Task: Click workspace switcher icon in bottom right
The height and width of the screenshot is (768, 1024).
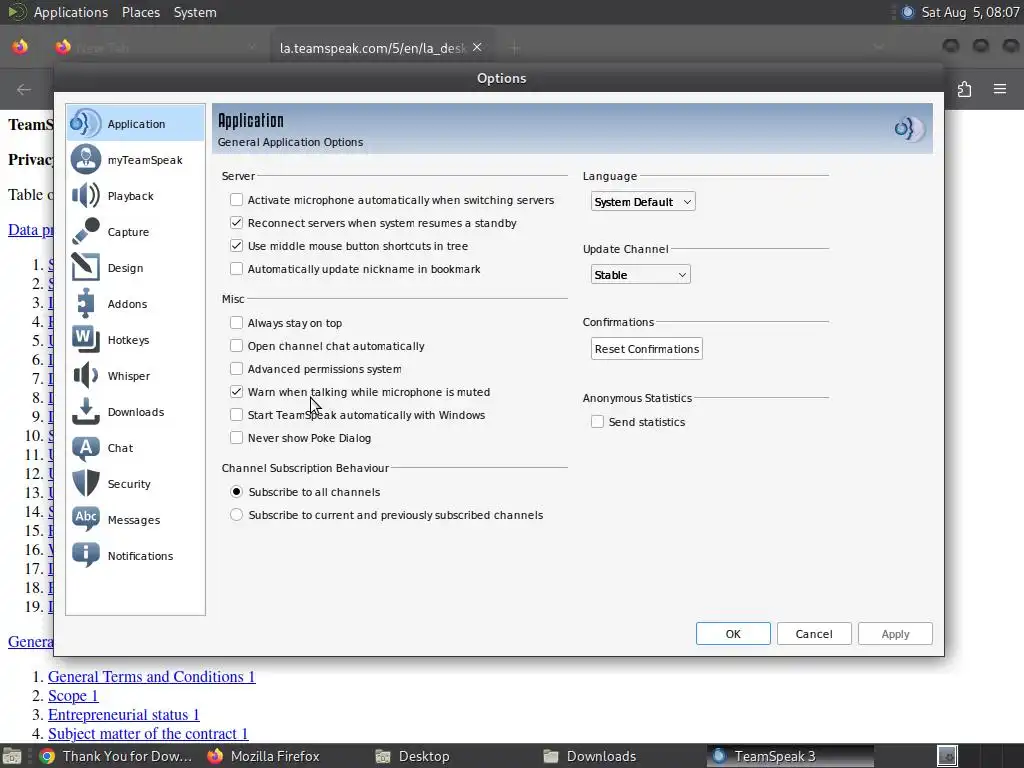Action: (947, 756)
